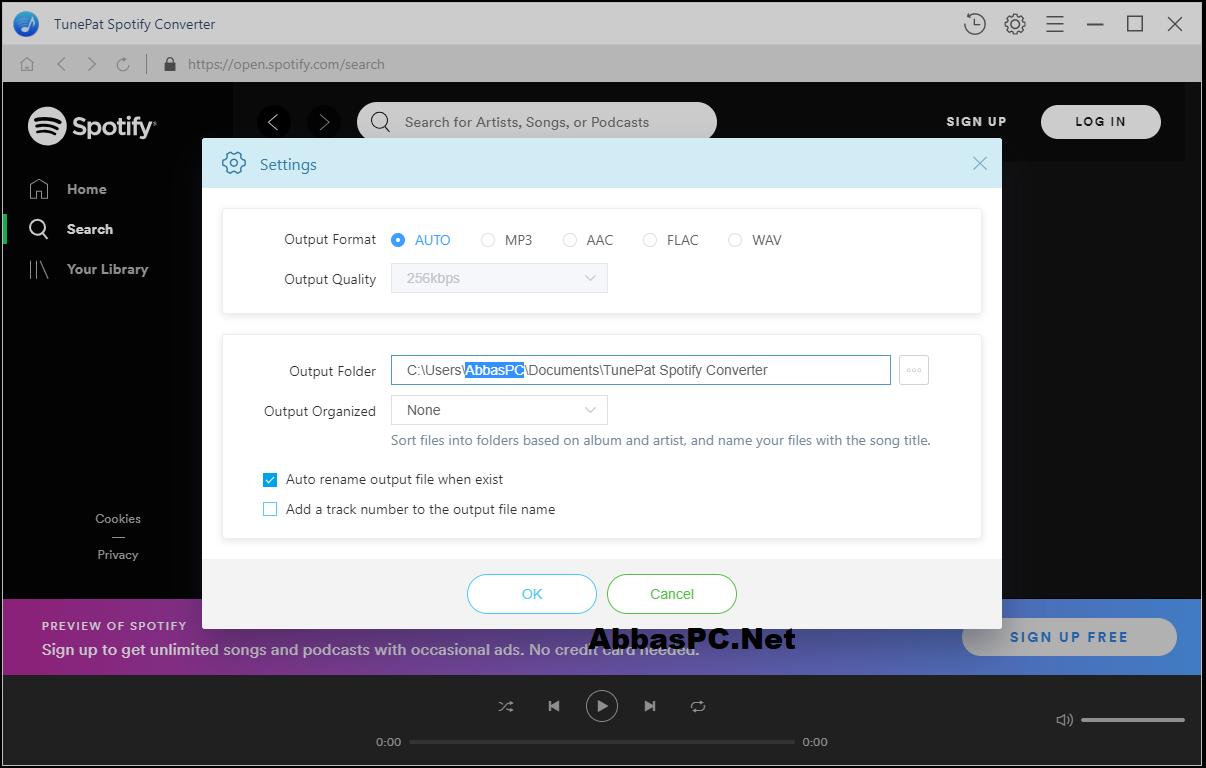This screenshot has width=1206, height=768.
Task: Open TunePat settings gear in title bar
Action: (1015, 24)
